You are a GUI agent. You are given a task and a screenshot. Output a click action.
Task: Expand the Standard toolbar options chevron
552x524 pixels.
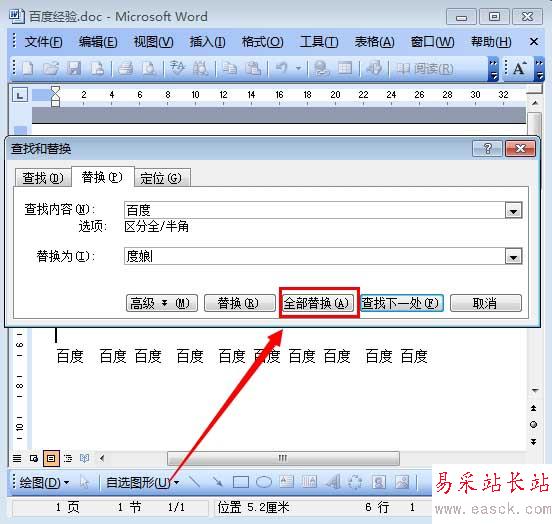click(x=493, y=69)
